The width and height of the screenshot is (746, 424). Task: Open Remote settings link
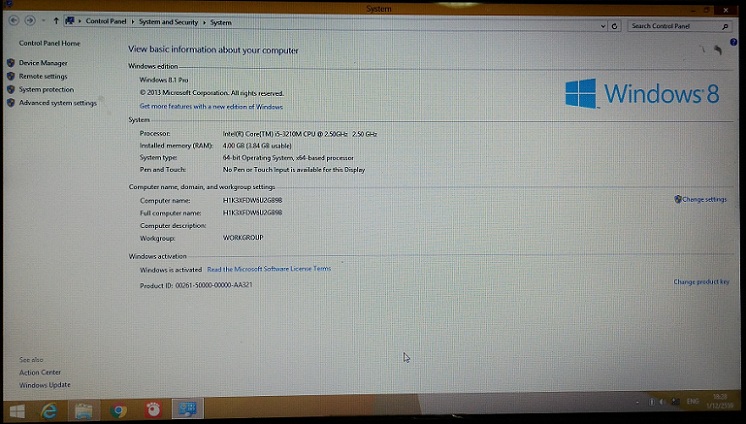(43, 76)
